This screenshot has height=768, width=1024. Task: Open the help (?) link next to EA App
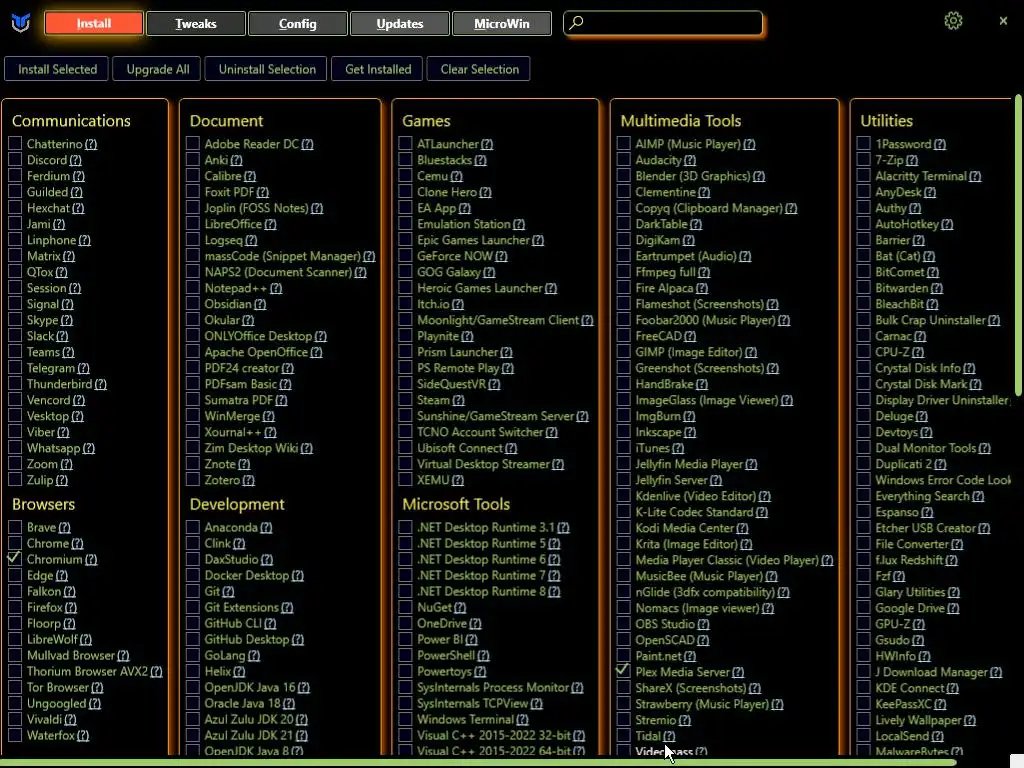coord(464,208)
